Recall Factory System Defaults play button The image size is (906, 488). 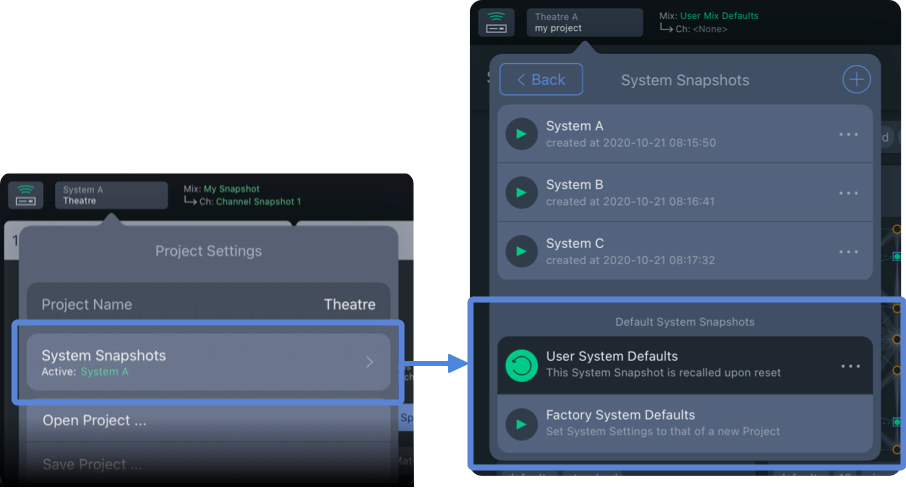(x=521, y=423)
